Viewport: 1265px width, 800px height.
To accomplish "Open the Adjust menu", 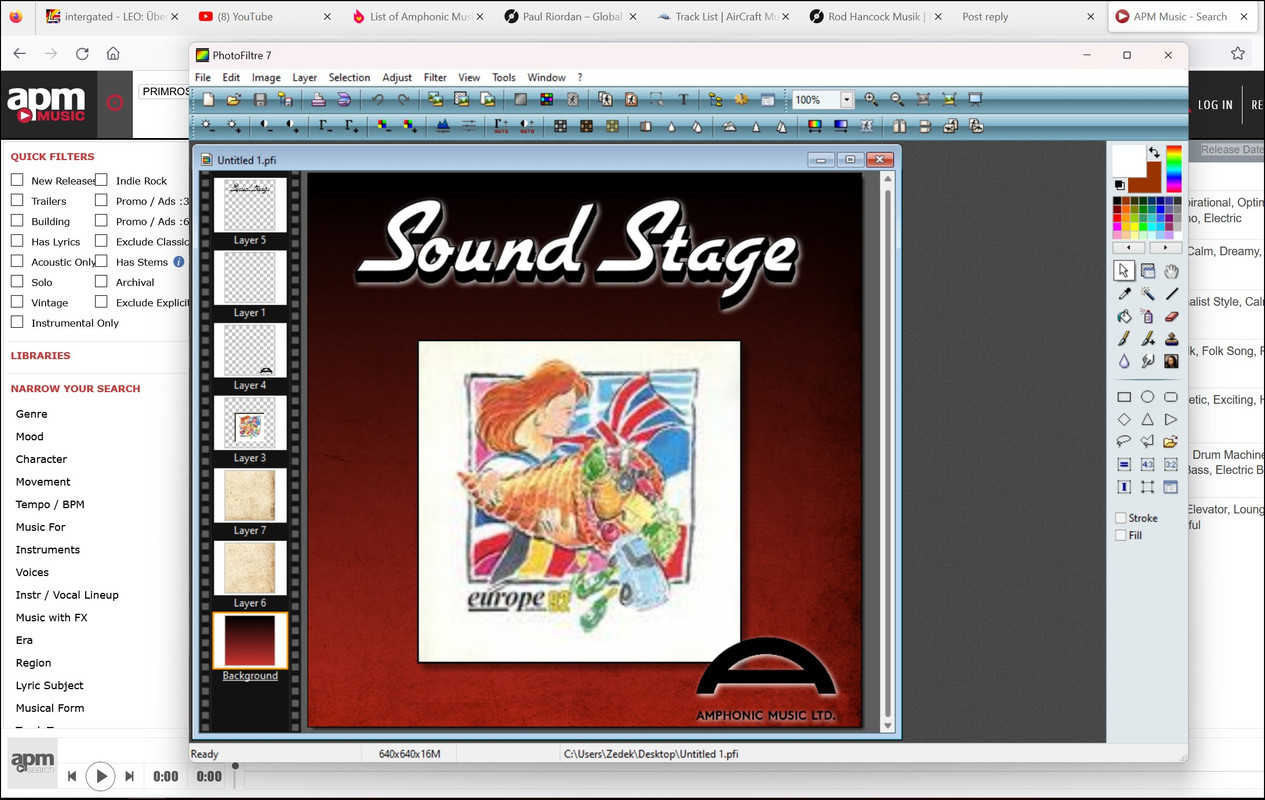I will (x=397, y=77).
